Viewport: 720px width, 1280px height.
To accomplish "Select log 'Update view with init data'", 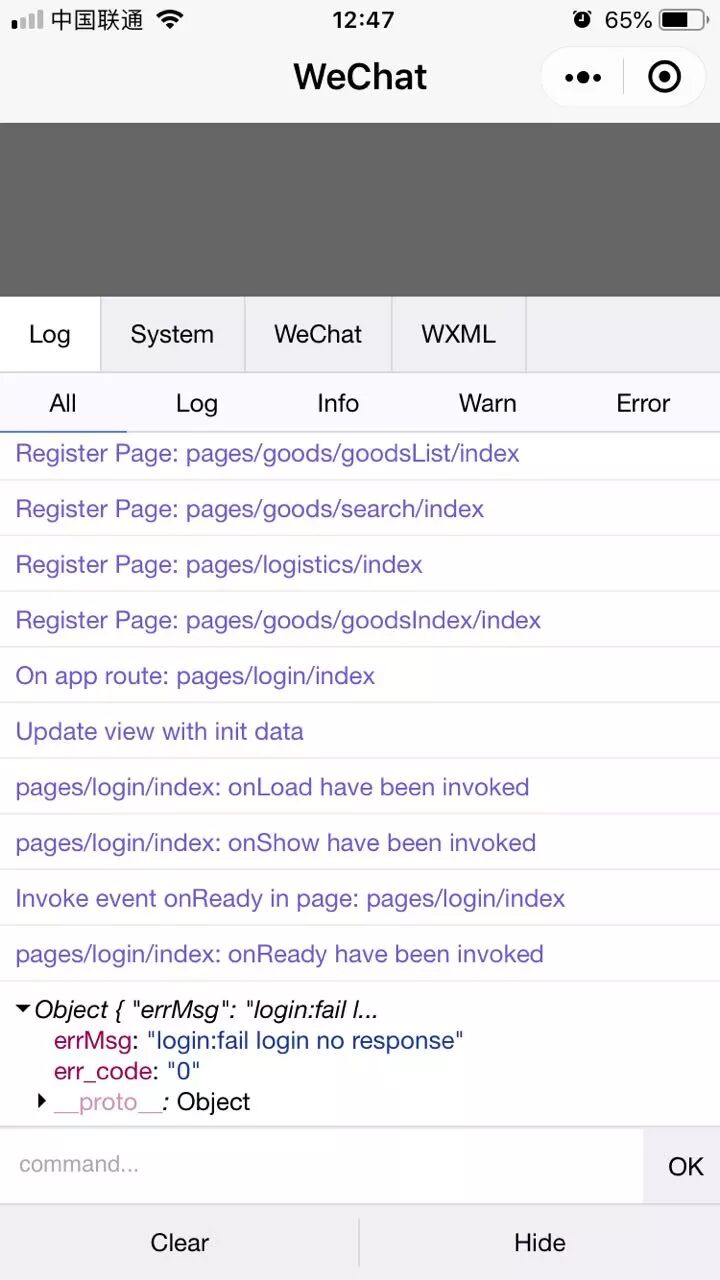I will (360, 731).
